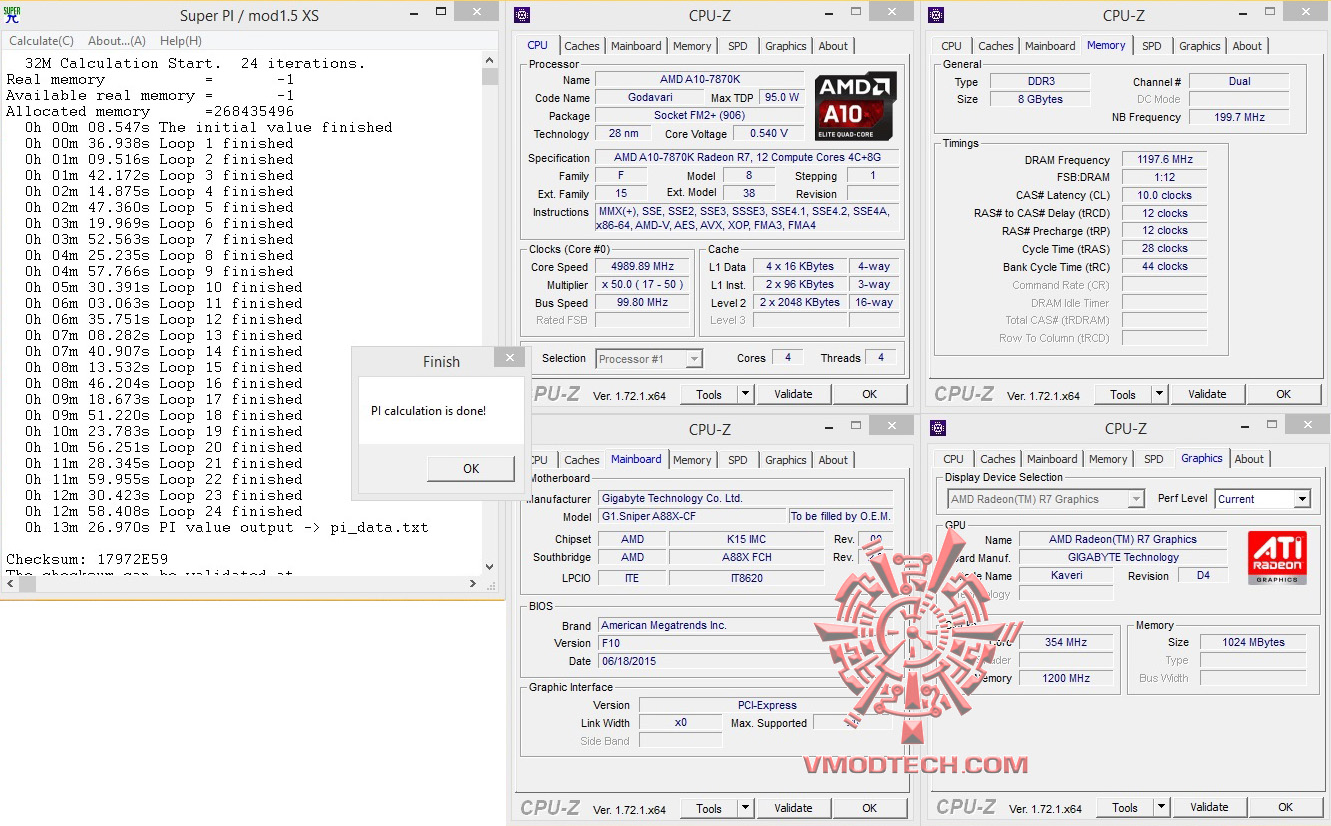The height and width of the screenshot is (826, 1331).
Task: Click the Core Voltage value 0.540 V
Action: (768, 134)
